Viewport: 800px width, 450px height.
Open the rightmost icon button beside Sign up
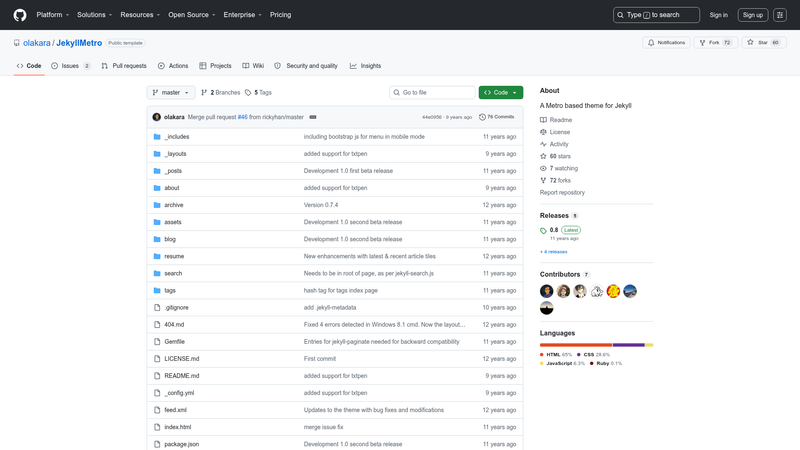point(780,15)
